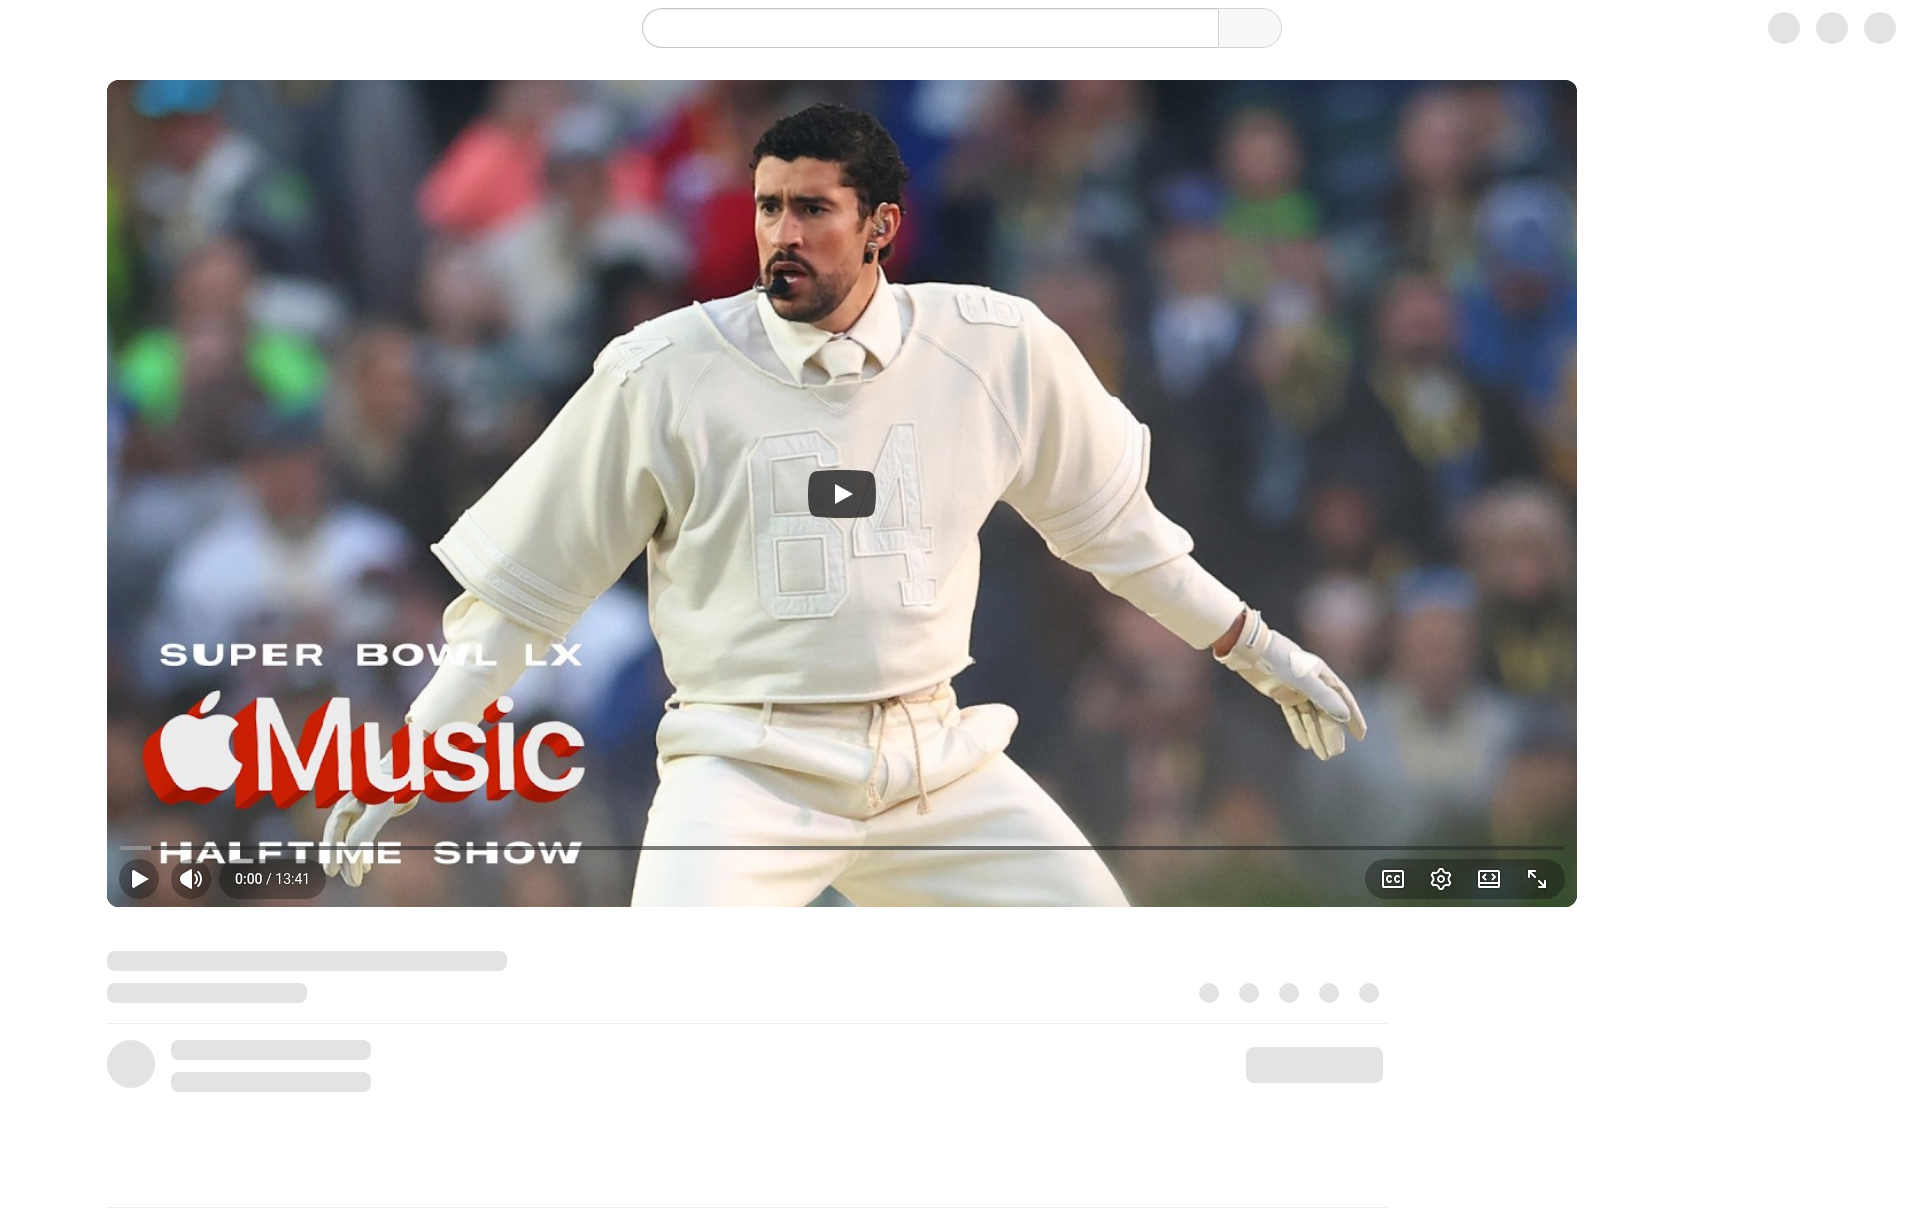Click the long video title placeholder bar
The width and height of the screenshot is (1920, 1232).
307,961
